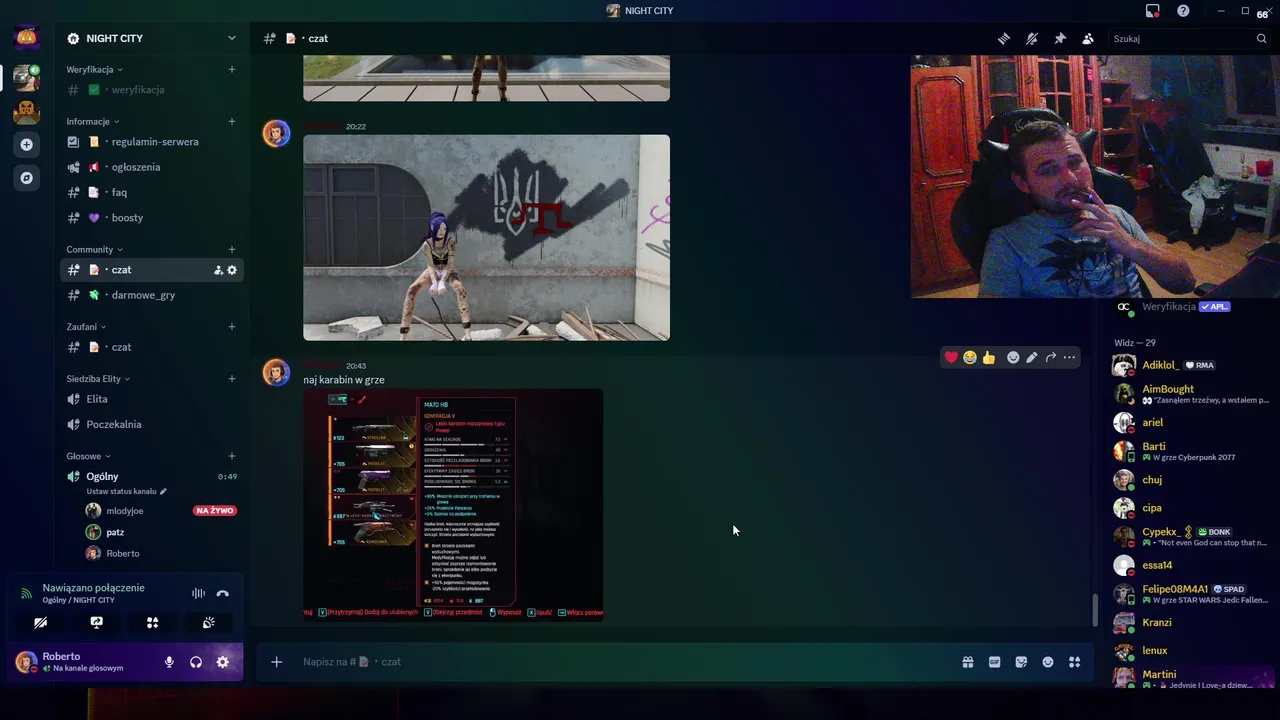Join the Poczekalnia voice channel

pos(151,424)
